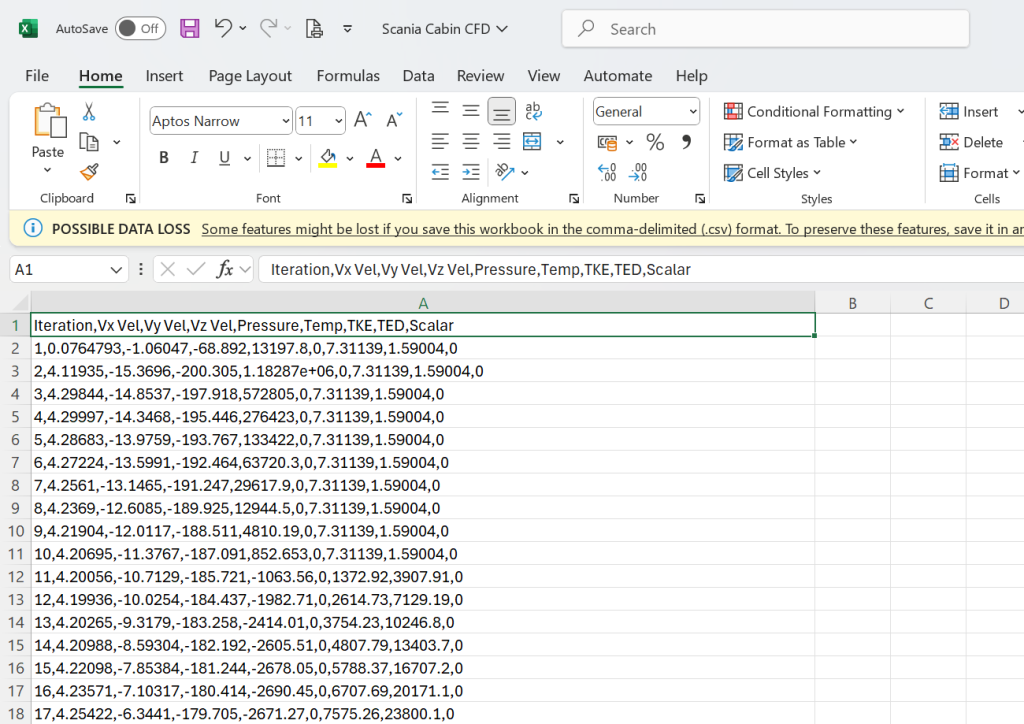This screenshot has height=724, width=1024.
Task: Switch to the Page Layout tab
Action: coord(250,76)
